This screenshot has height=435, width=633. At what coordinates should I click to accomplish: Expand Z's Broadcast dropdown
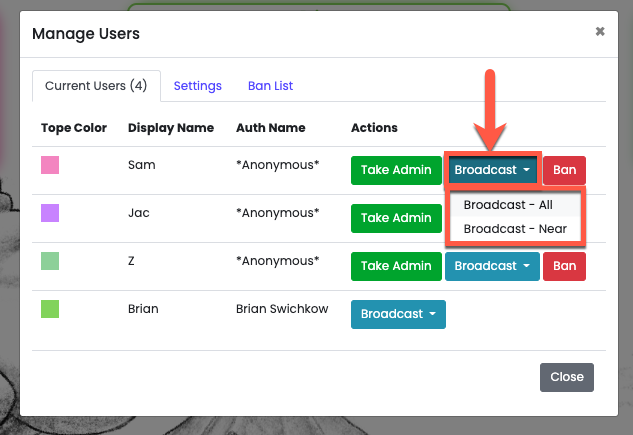pos(492,266)
